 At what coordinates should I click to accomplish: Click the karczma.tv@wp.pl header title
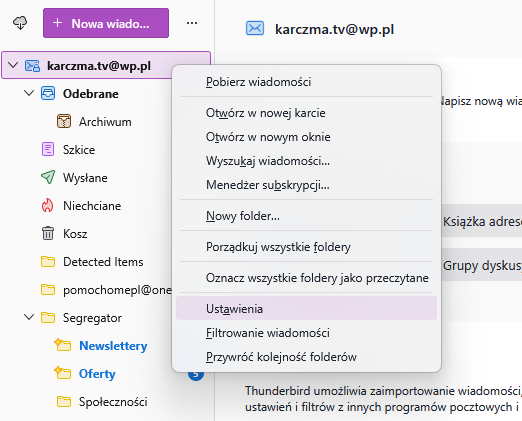pos(334,29)
